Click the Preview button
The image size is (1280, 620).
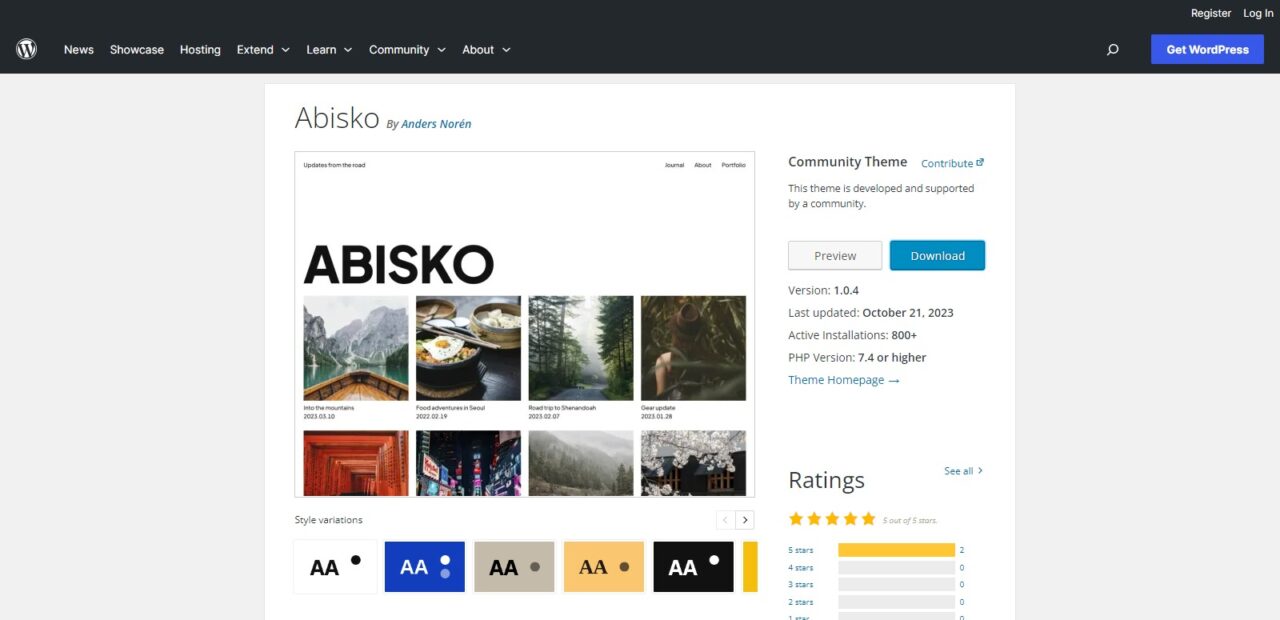pos(835,255)
